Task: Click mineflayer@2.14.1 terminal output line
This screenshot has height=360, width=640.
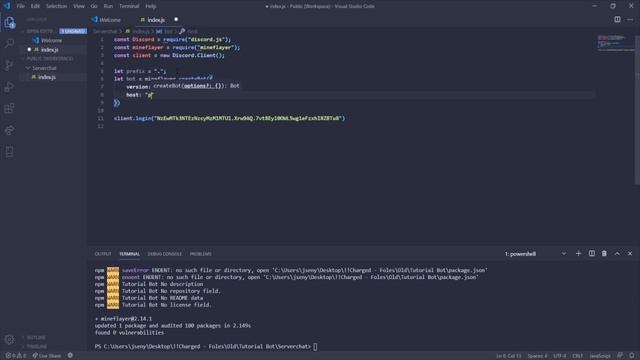Action: pyautogui.click(x=123, y=319)
